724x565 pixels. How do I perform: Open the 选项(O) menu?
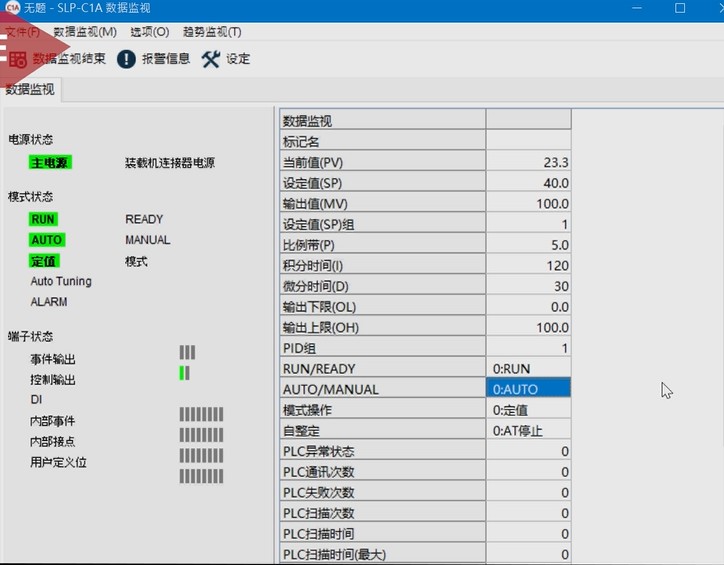tap(149, 32)
